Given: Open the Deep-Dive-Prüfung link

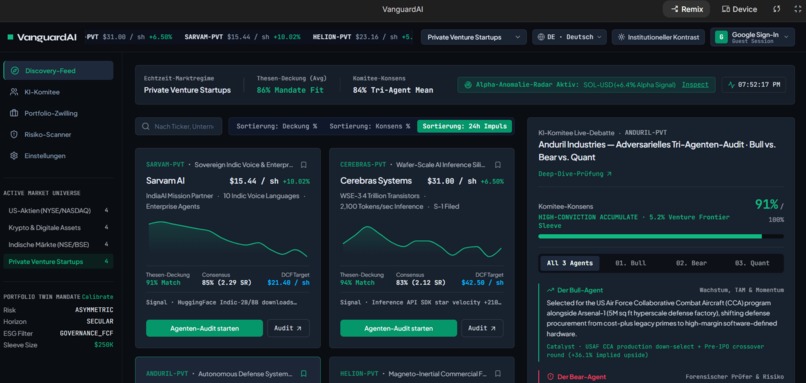Looking at the screenshot, I should (575, 174).
